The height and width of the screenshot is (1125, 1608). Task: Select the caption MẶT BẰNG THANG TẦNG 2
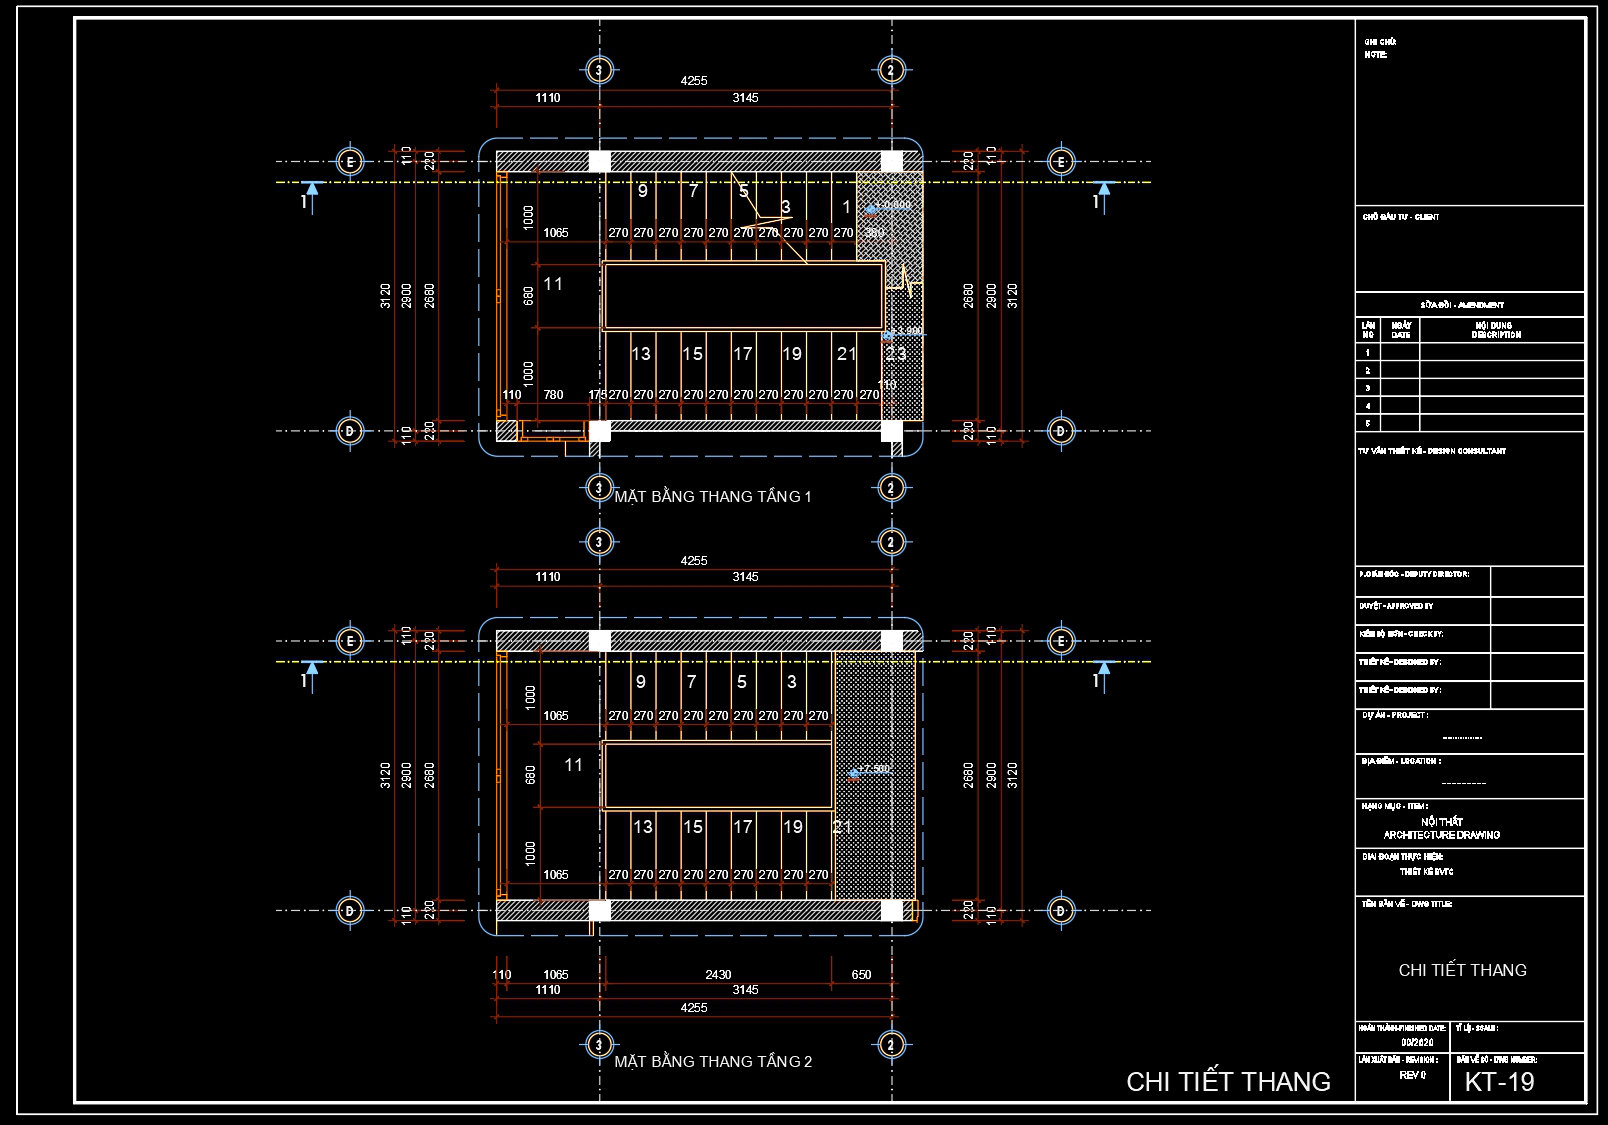click(713, 1062)
